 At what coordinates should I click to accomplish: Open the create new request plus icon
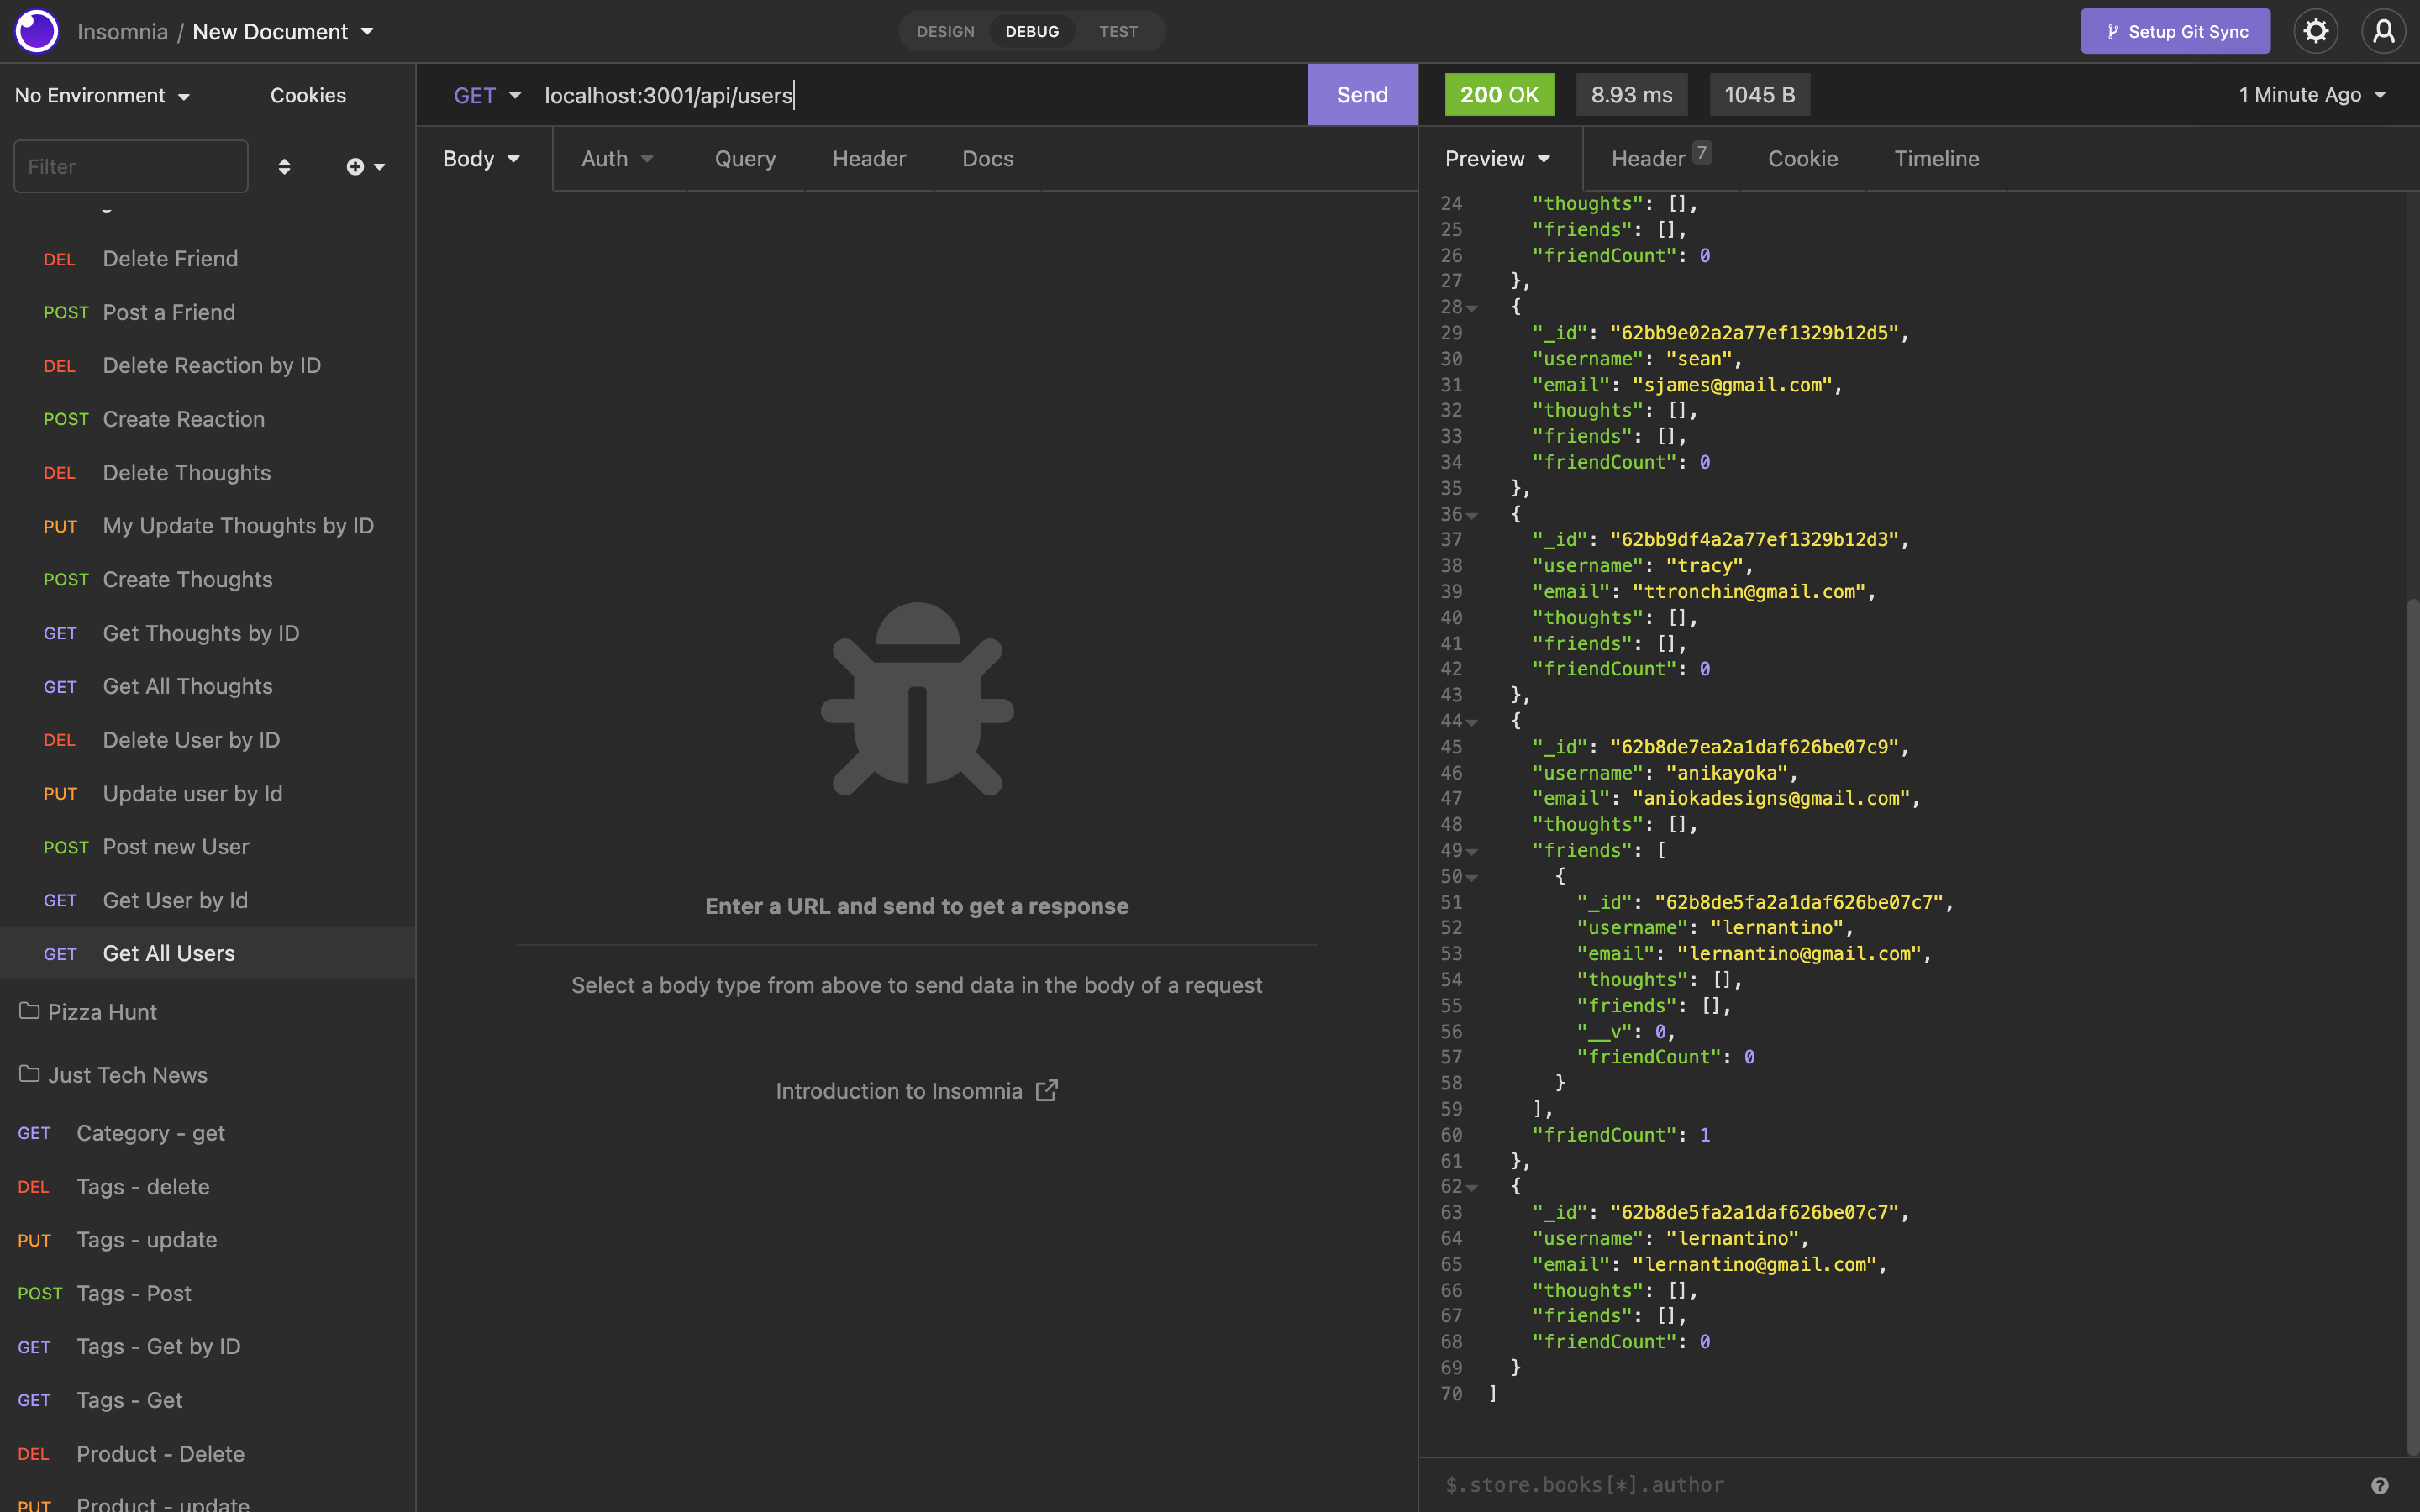pos(358,166)
